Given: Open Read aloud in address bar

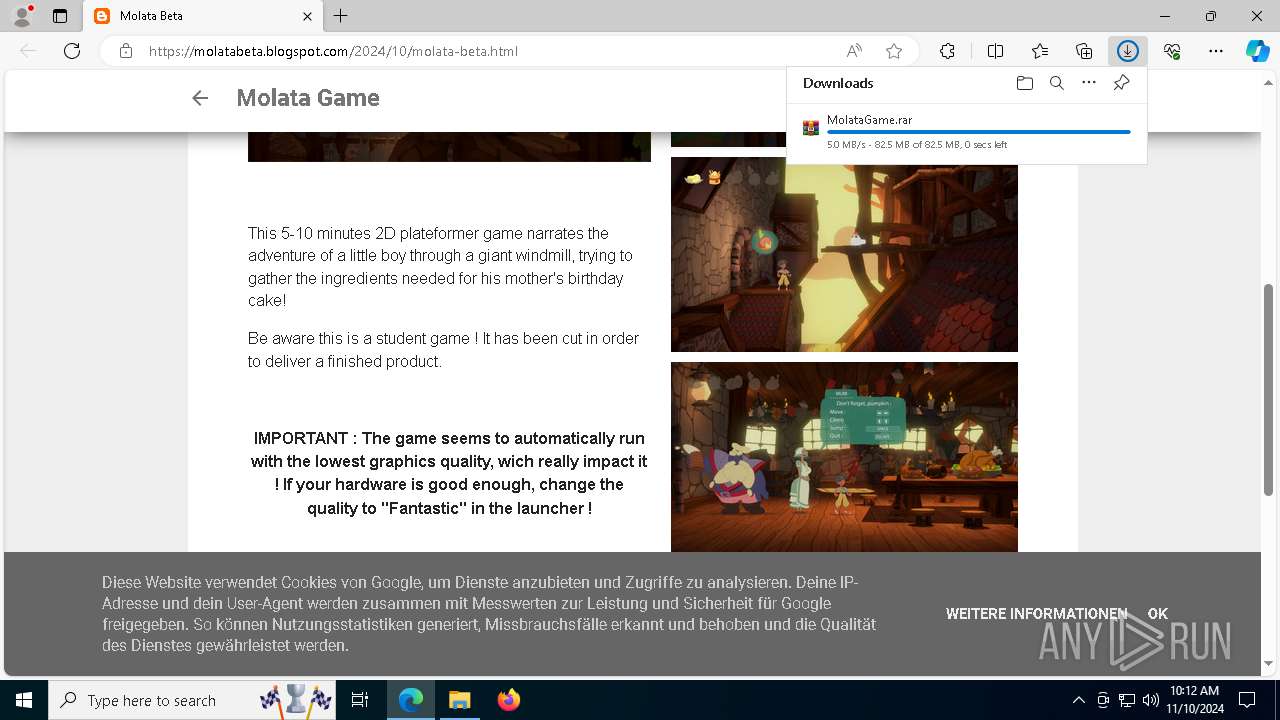Looking at the screenshot, I should [x=854, y=51].
